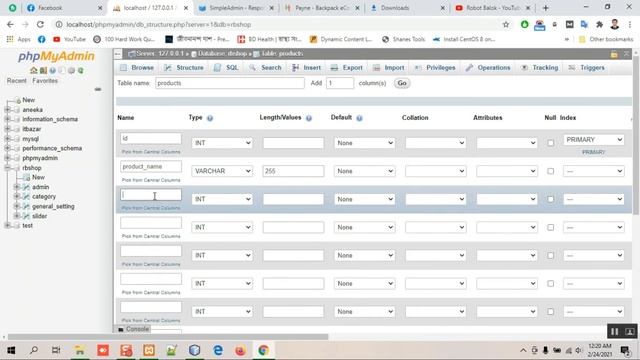Click the horizontal scrollbar at bottom
The width and height of the screenshot is (640, 360).
168,337
